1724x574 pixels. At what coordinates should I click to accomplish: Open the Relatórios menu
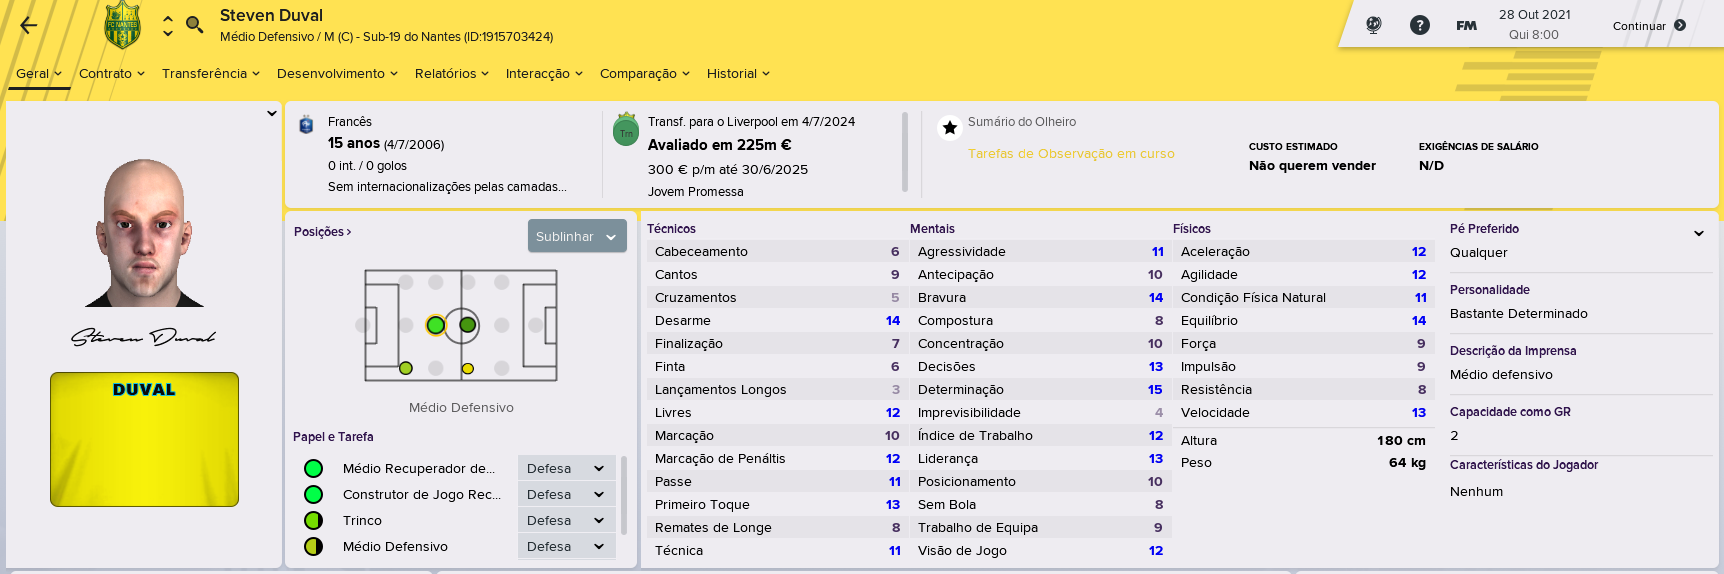[452, 73]
